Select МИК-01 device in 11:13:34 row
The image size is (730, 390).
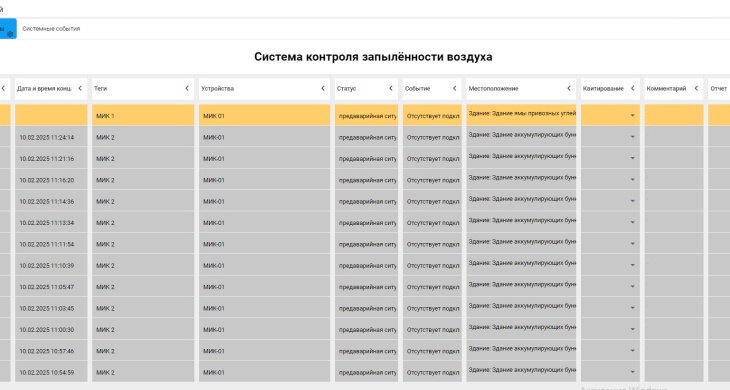[264, 223]
